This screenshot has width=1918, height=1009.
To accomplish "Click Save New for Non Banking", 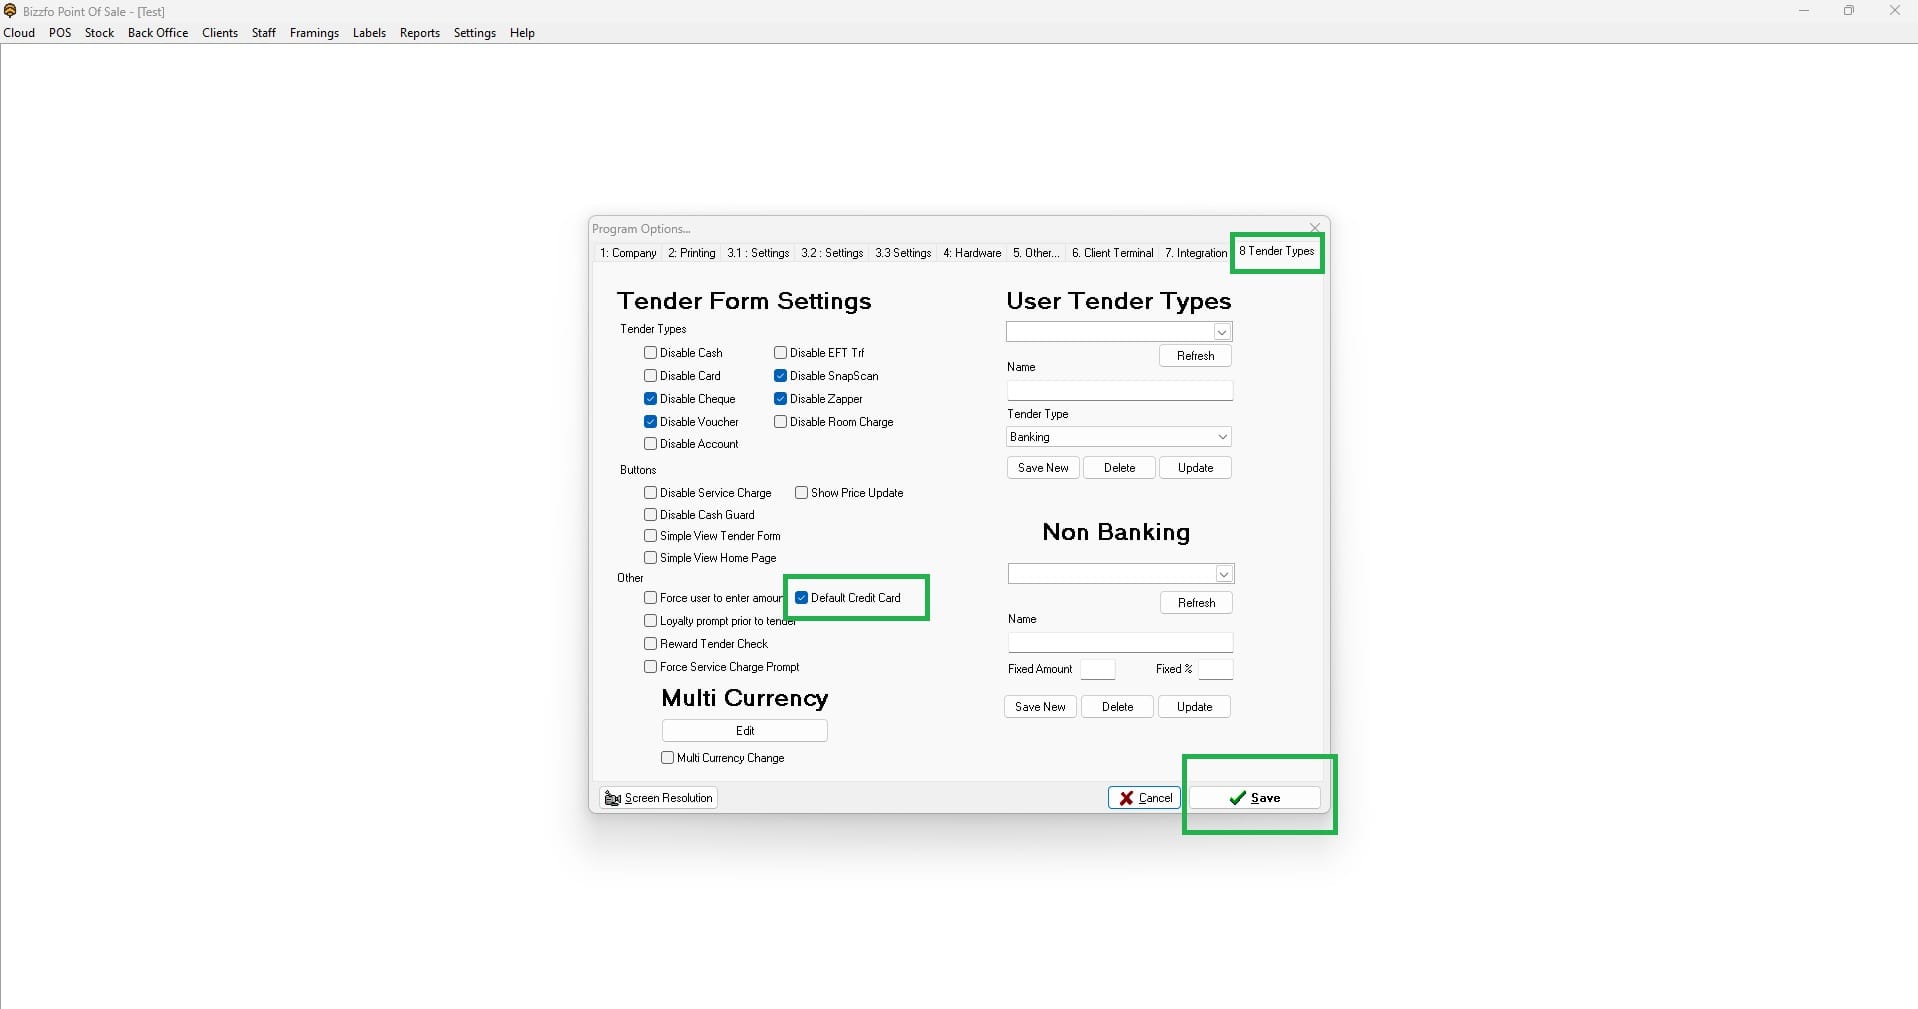I will click(x=1040, y=707).
